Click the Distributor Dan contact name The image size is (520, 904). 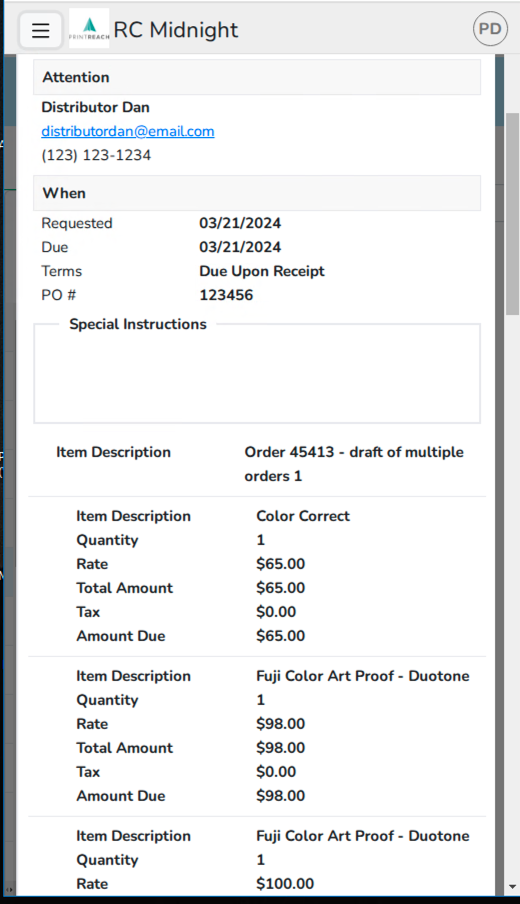click(x=96, y=107)
